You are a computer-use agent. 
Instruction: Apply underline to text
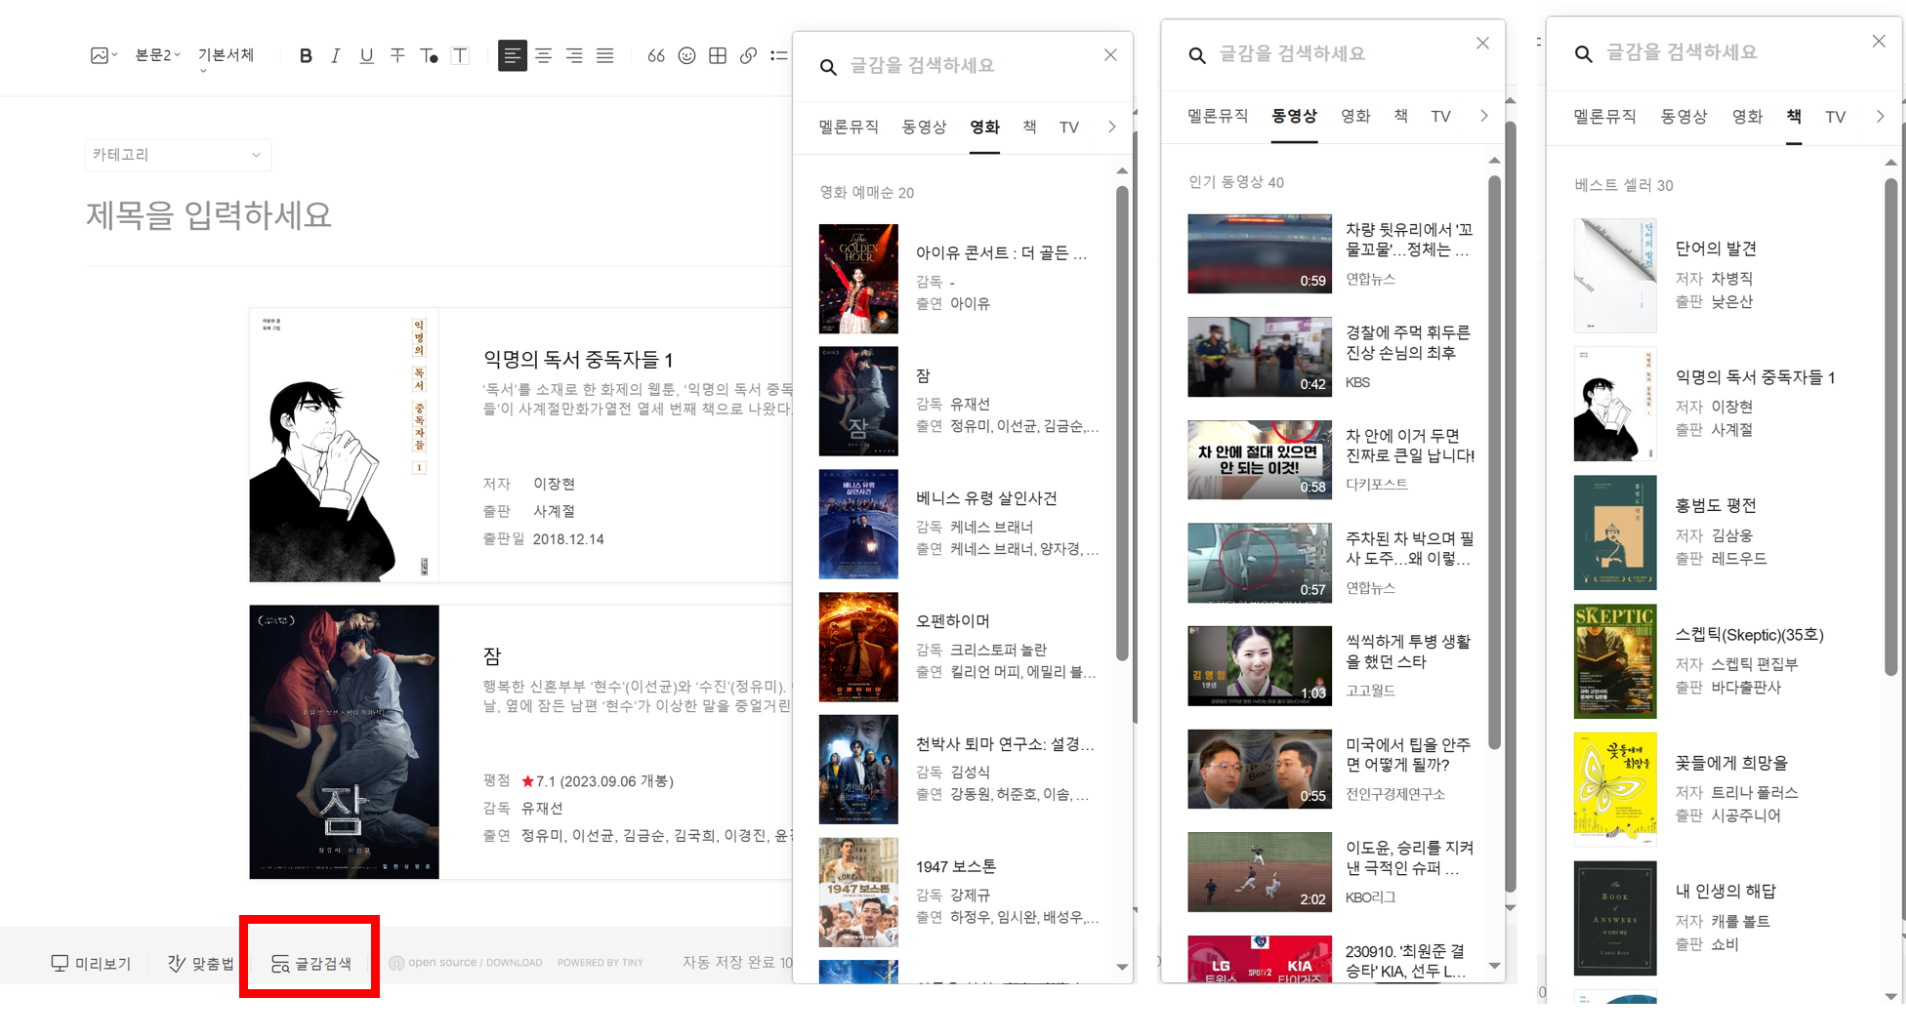(366, 56)
